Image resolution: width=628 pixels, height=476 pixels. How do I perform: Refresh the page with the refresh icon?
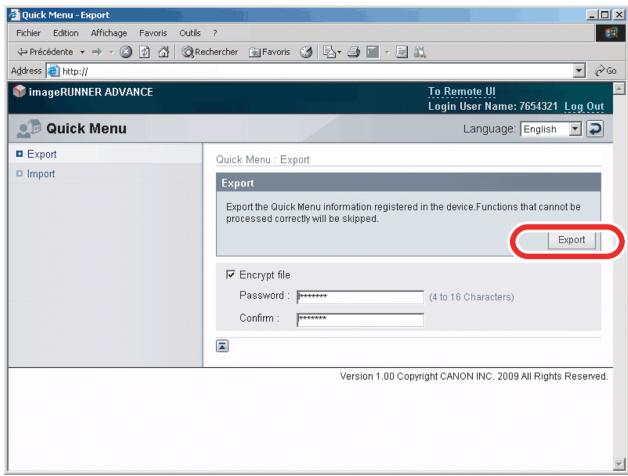point(145,52)
